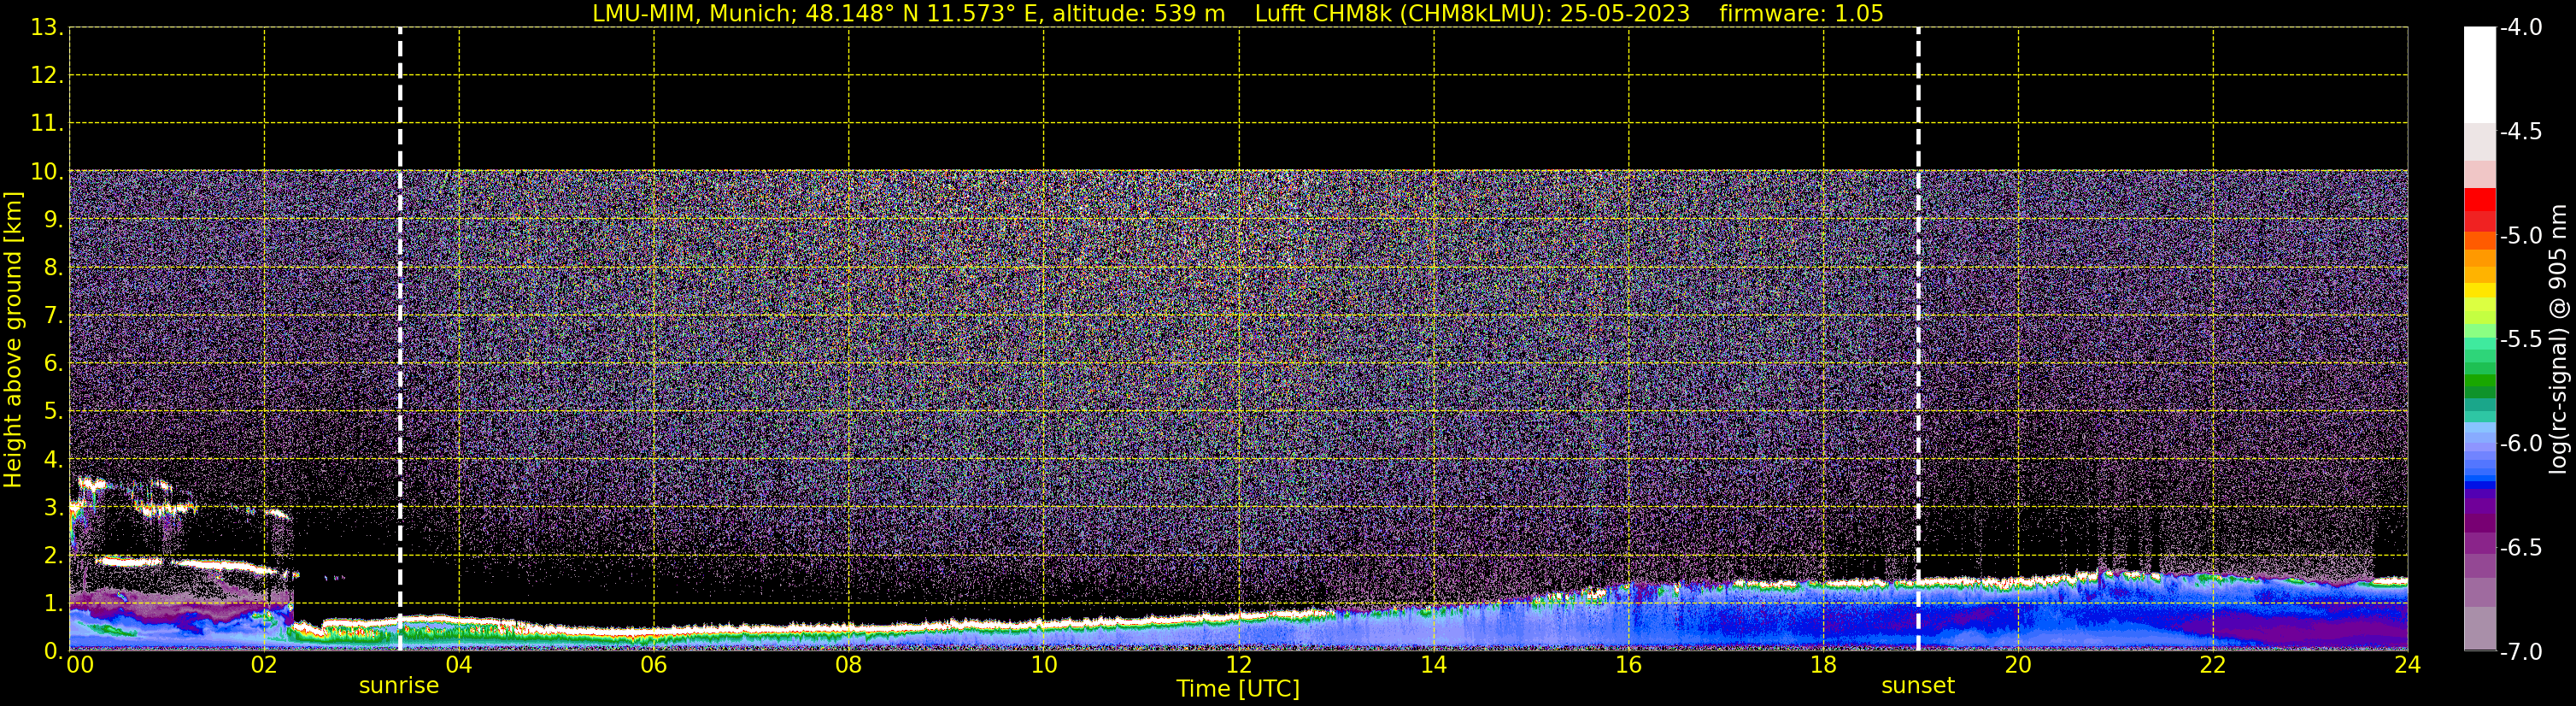Click the '08' time tick label

click(x=848, y=665)
